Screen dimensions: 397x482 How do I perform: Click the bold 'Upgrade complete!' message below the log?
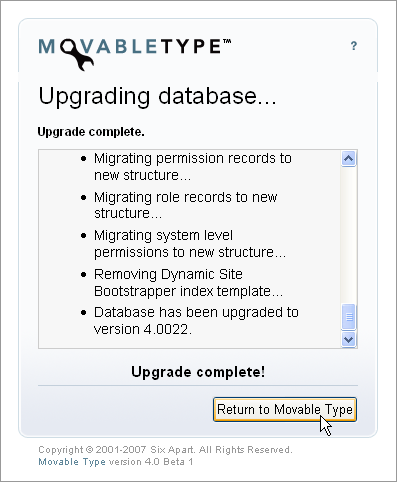pyautogui.click(x=198, y=372)
